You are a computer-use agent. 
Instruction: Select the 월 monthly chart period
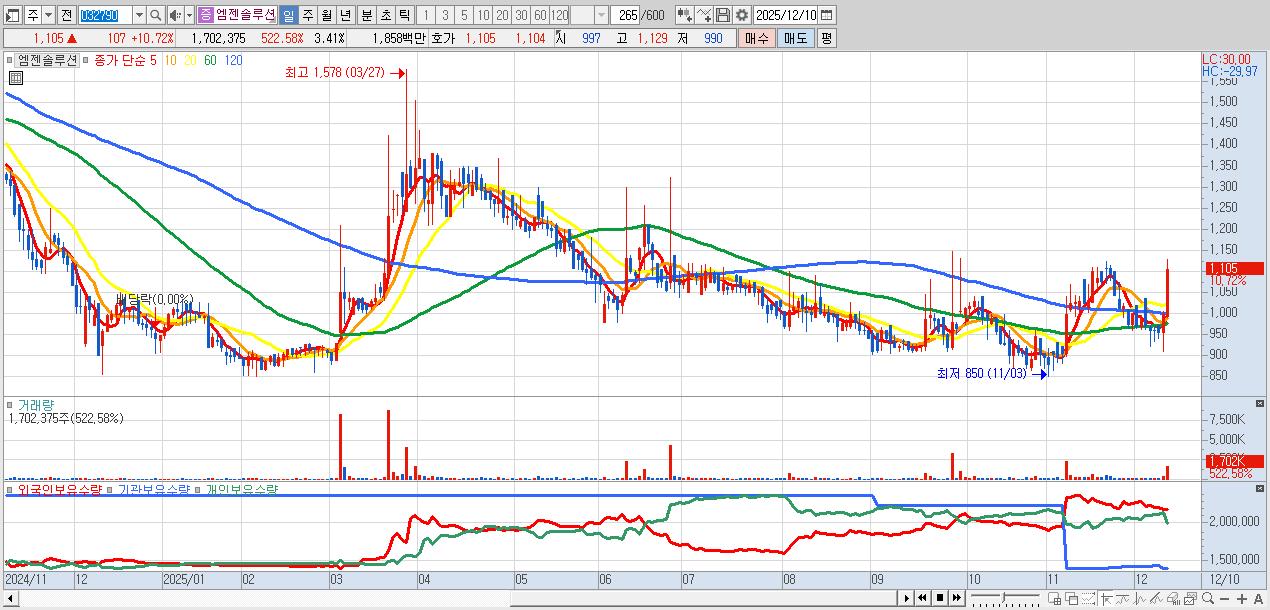(x=326, y=15)
